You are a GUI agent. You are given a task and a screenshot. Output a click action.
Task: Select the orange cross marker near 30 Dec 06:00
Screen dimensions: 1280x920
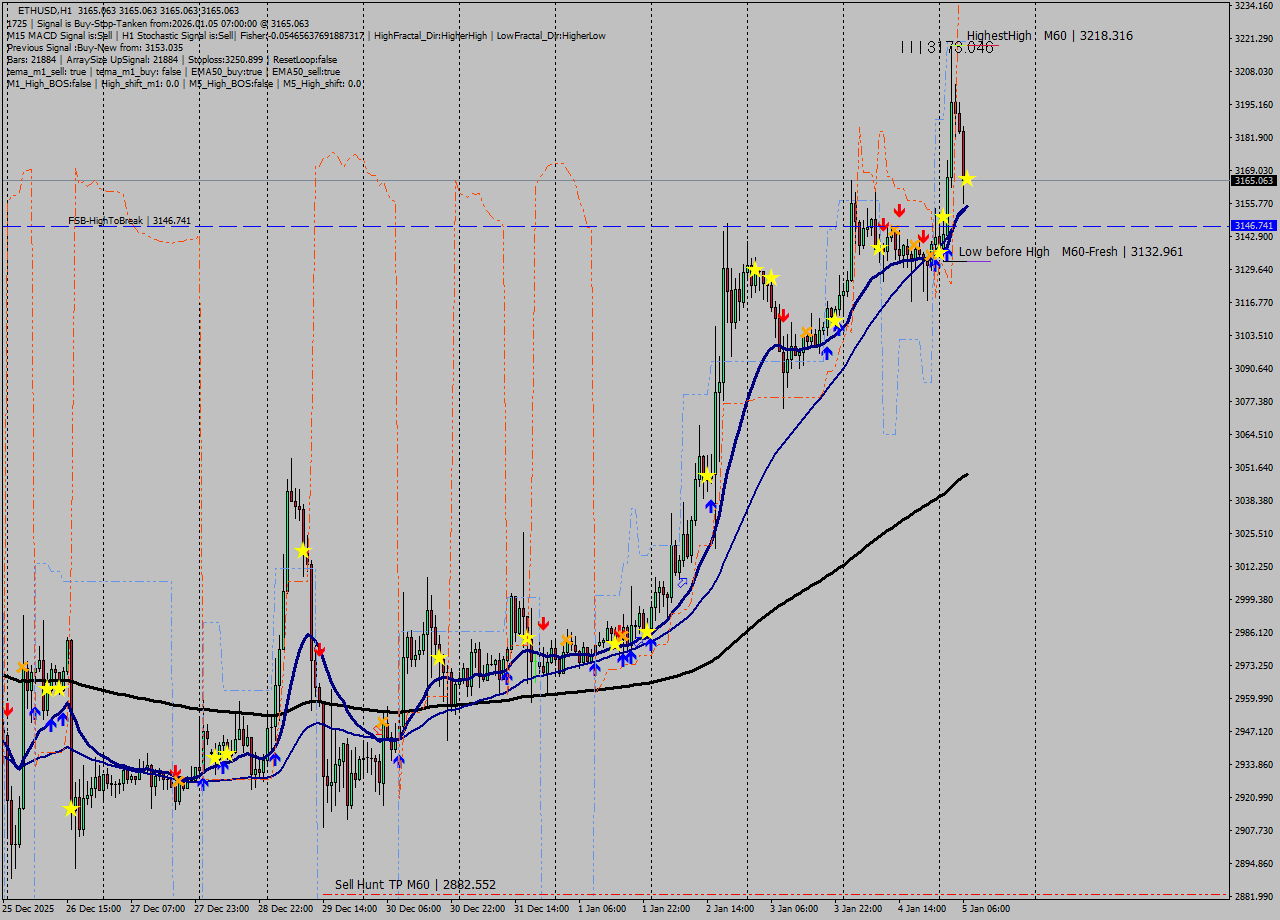(382, 721)
